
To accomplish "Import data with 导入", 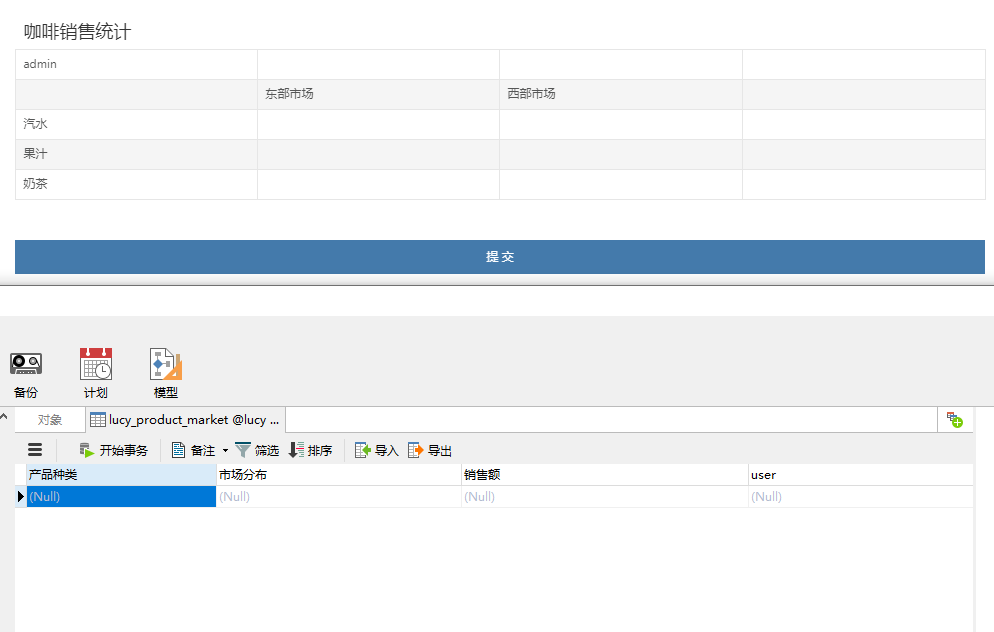I will click(x=377, y=451).
